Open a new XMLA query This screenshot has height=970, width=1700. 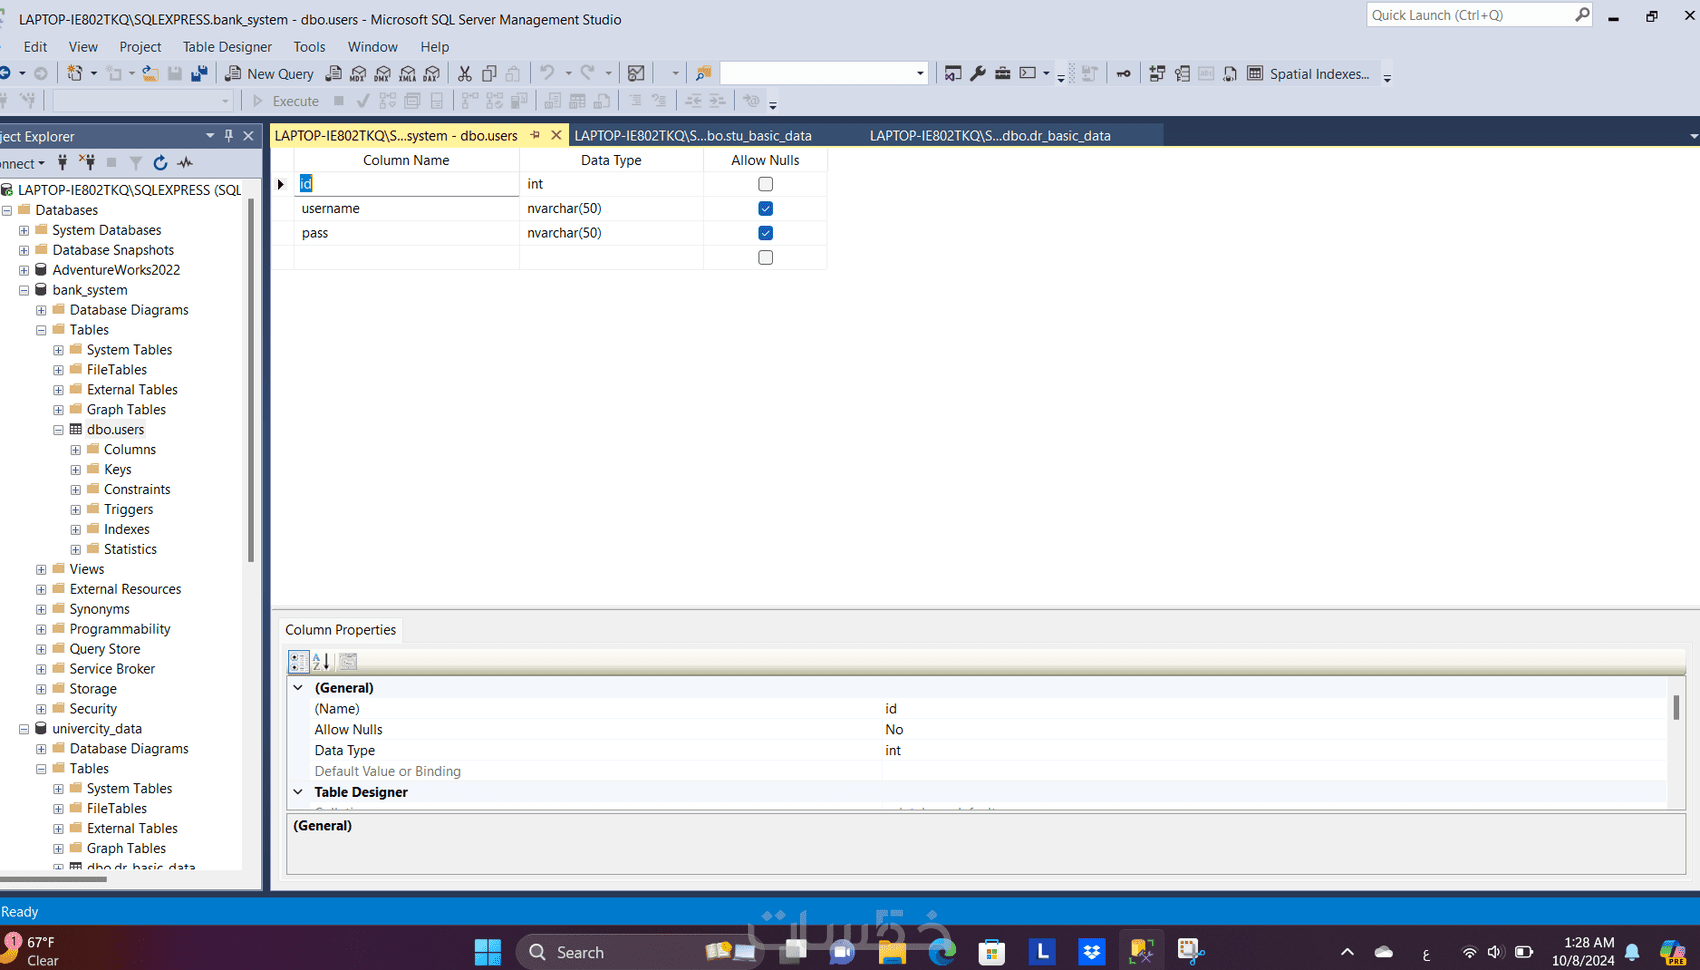pyautogui.click(x=408, y=74)
